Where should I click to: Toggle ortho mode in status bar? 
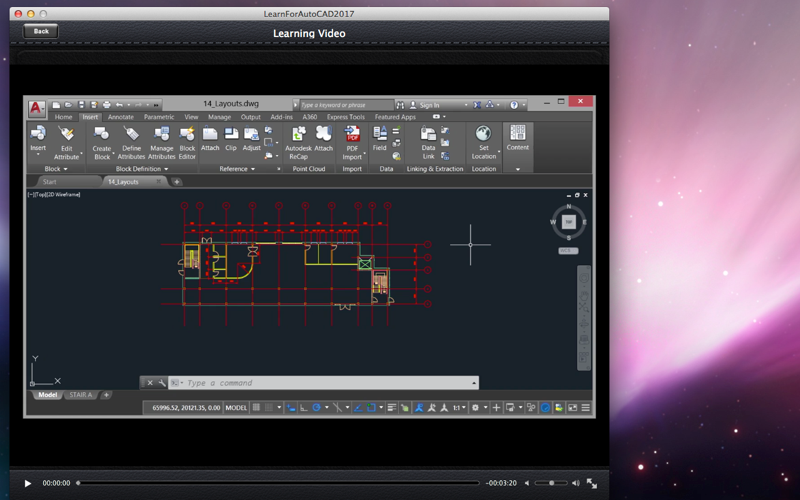point(304,408)
